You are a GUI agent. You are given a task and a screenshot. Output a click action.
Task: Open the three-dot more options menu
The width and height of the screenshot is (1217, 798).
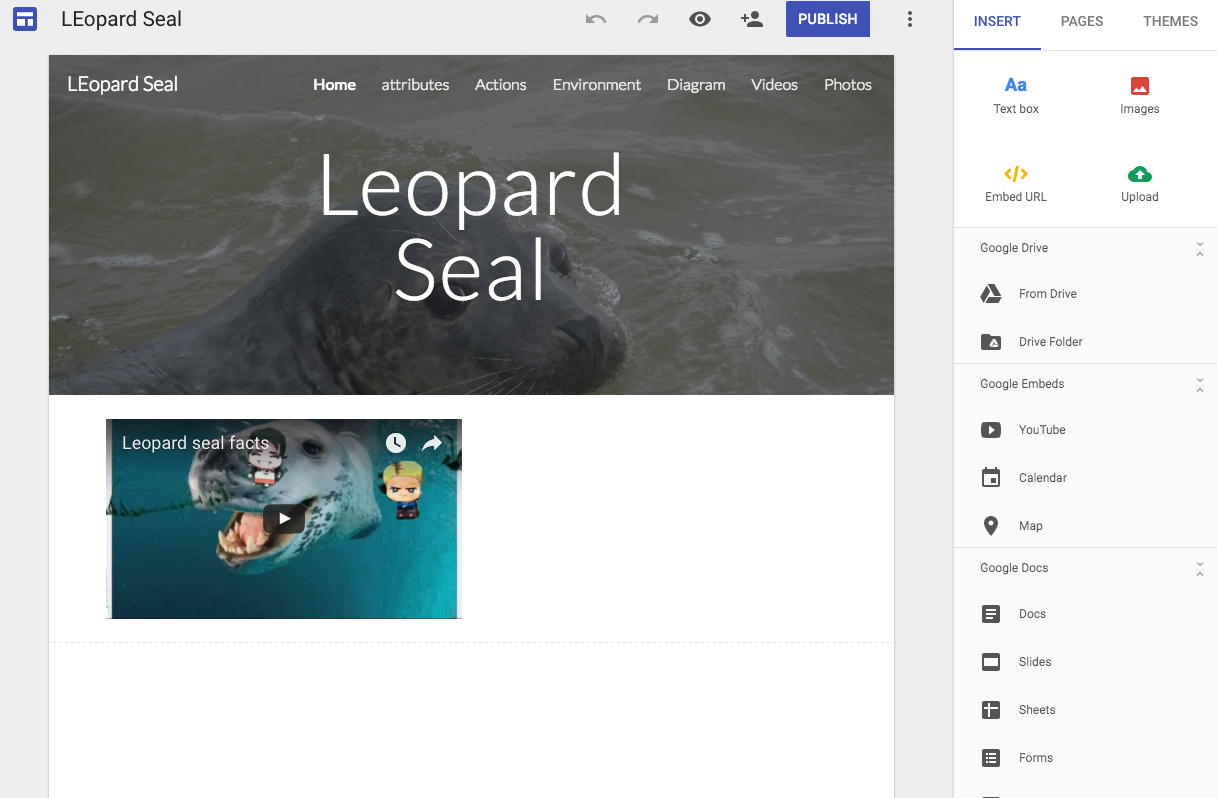pyautogui.click(x=909, y=19)
